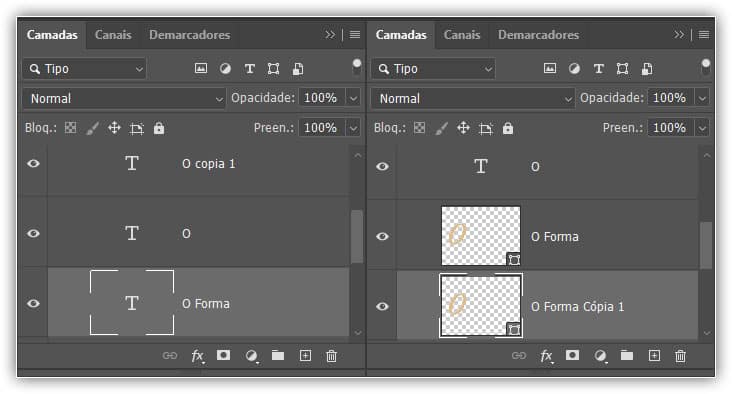Open right panel hamburger menu
Image resolution: width=732 pixels, height=394 pixels.
(704, 35)
